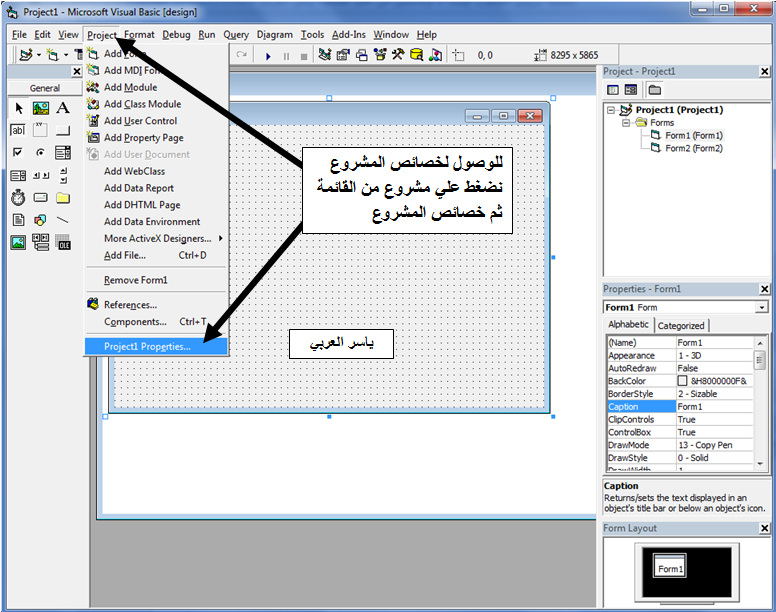The height and width of the screenshot is (612, 776).
Task: Select the TextBox control tool
Action: pos(18,130)
